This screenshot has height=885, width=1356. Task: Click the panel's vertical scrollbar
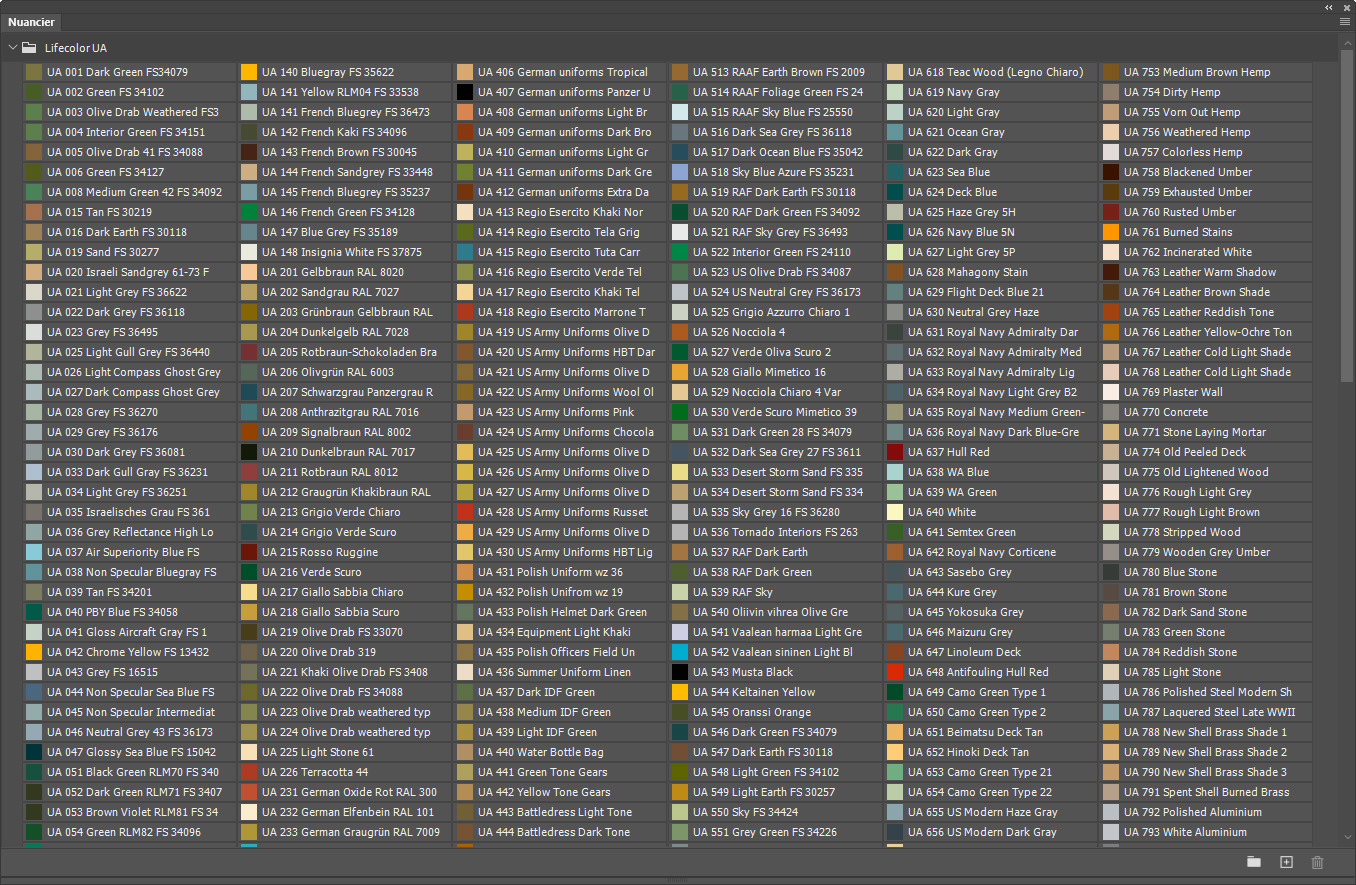1346,215
